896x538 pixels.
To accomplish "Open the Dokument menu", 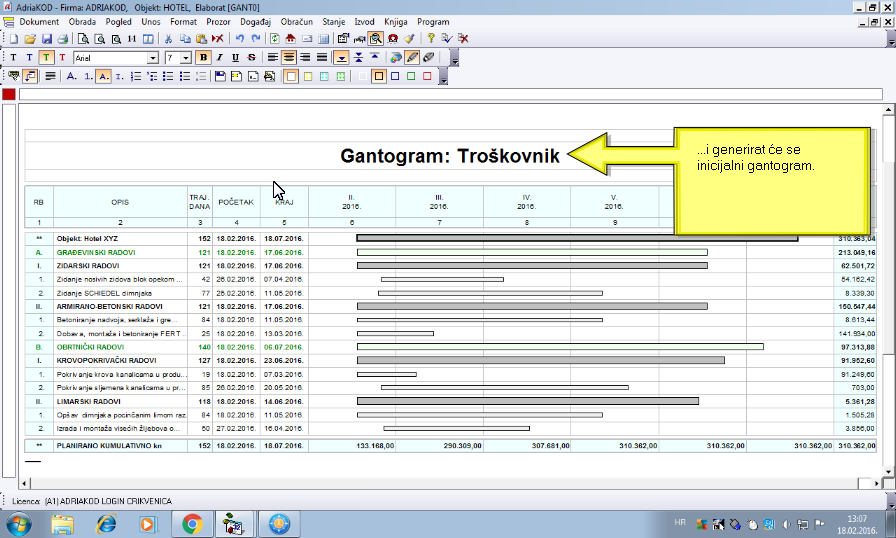I will pyautogui.click(x=39, y=22).
